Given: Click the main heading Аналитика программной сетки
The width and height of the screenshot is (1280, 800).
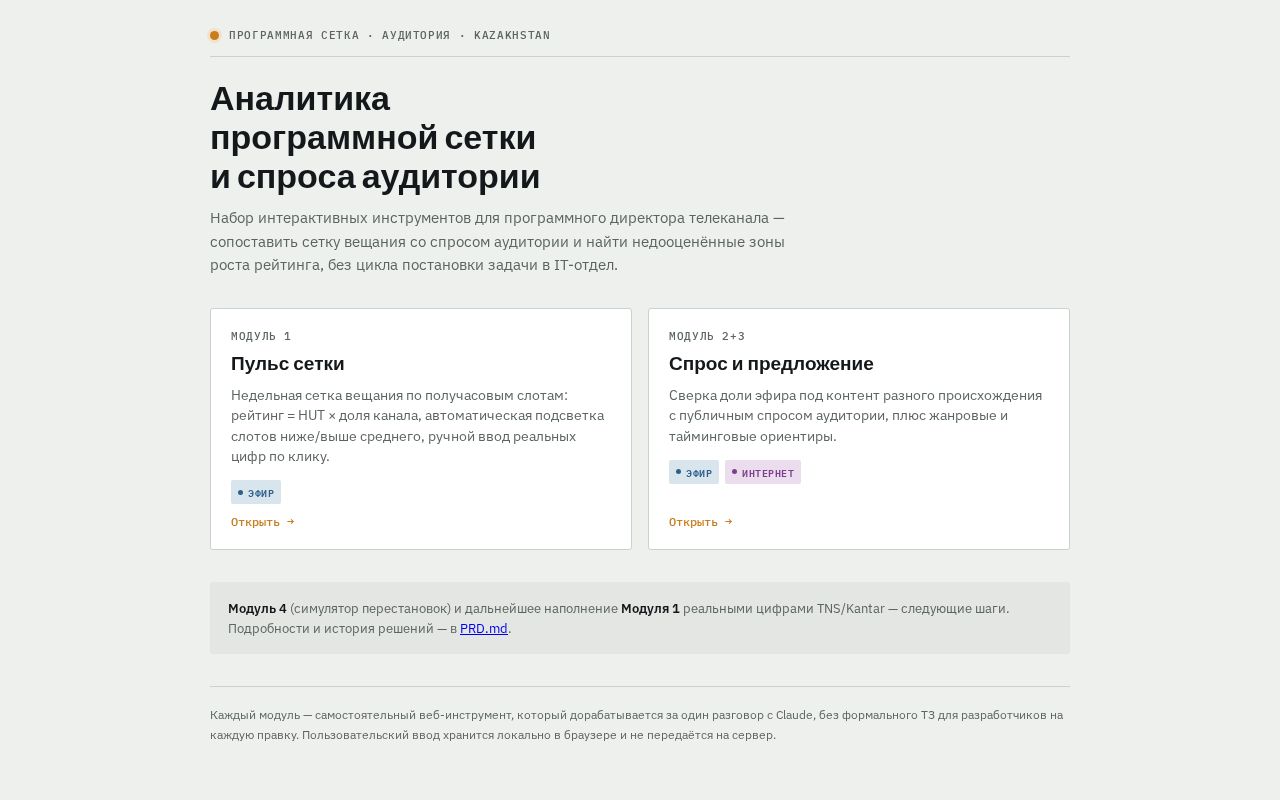Looking at the screenshot, I should tap(375, 138).
